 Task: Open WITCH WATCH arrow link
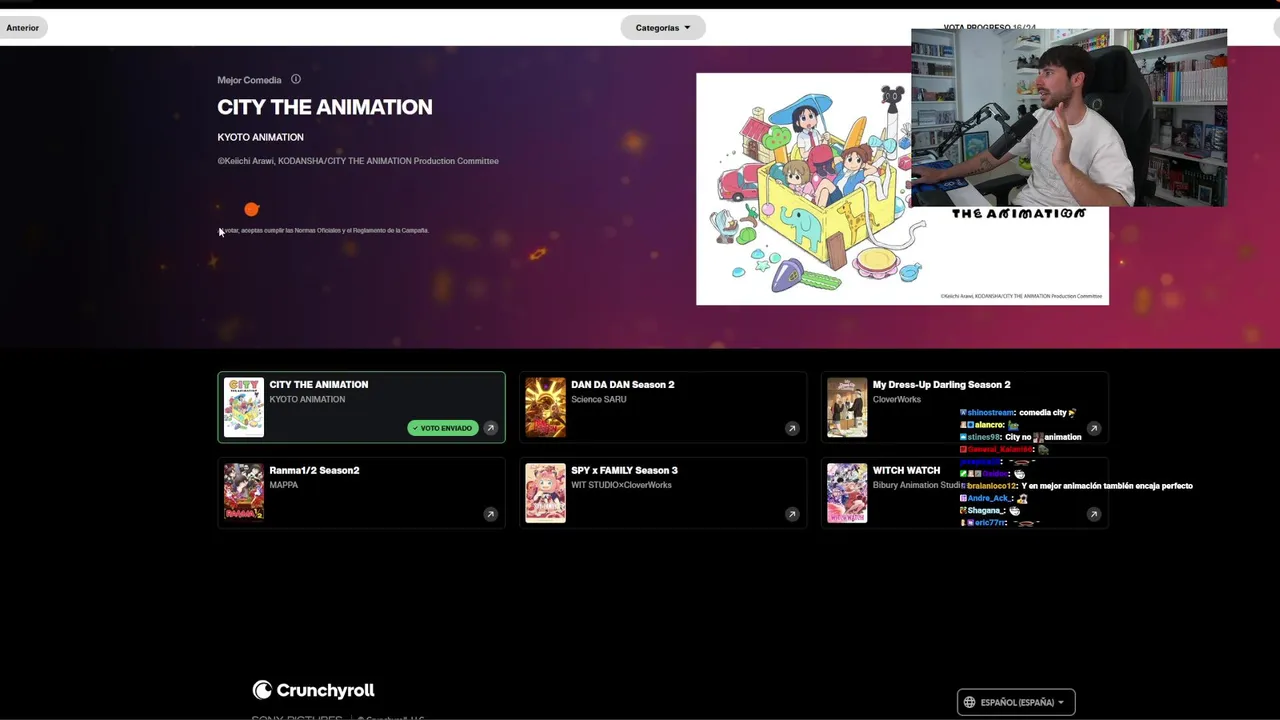point(1094,514)
